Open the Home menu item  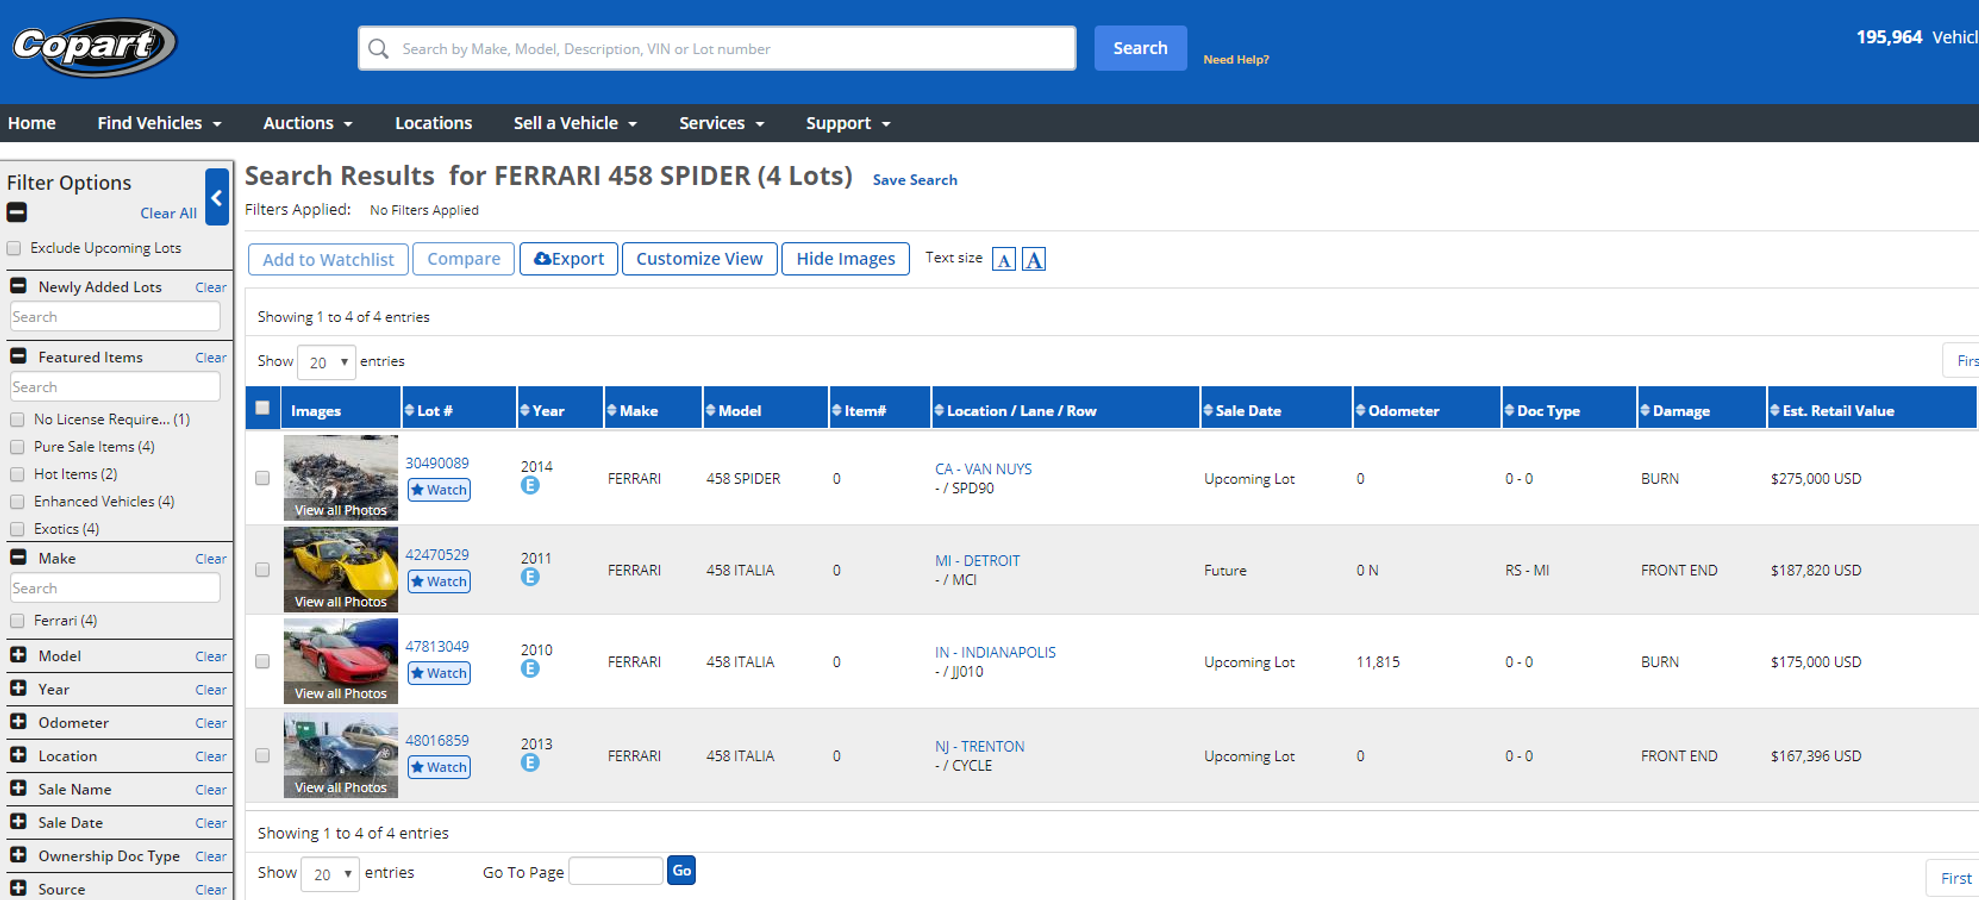click(32, 123)
